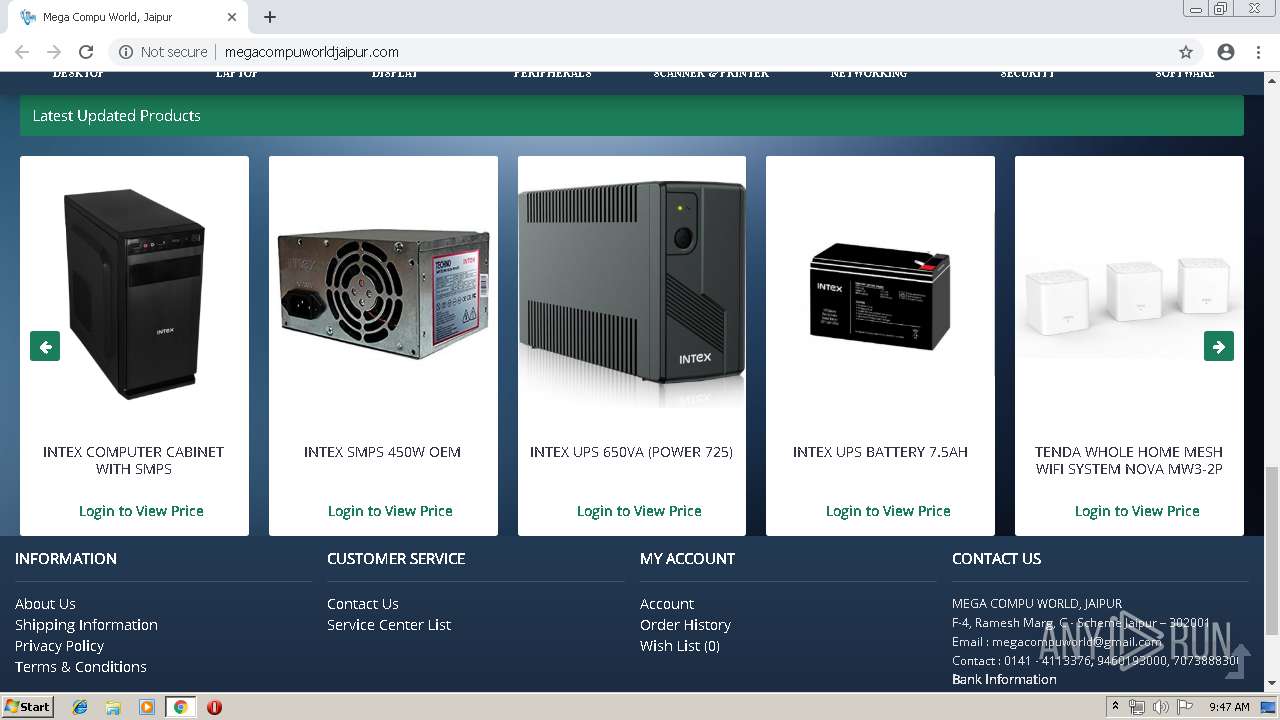Open INTEX SMPS 450W OEM title

pyautogui.click(x=383, y=452)
